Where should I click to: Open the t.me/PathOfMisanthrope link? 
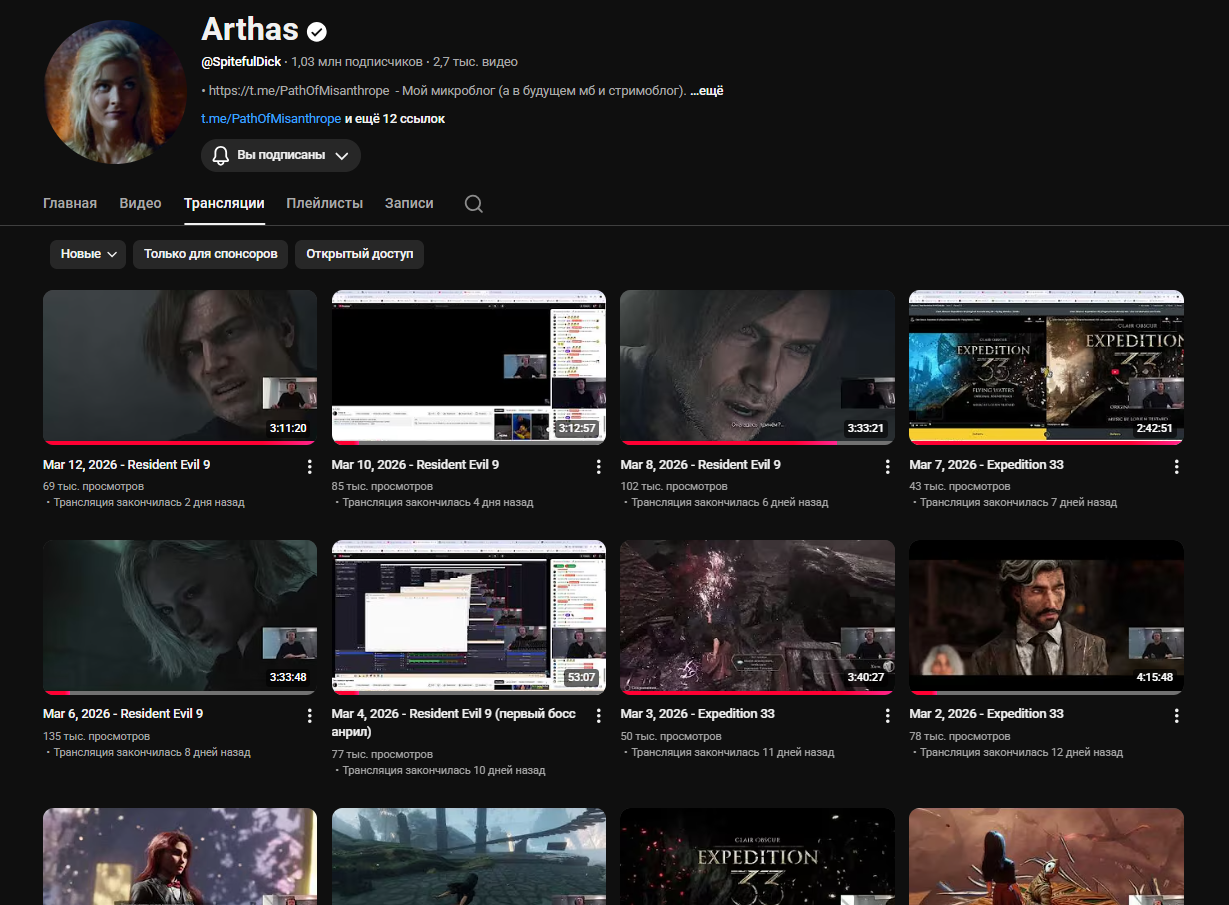pyautogui.click(x=271, y=119)
